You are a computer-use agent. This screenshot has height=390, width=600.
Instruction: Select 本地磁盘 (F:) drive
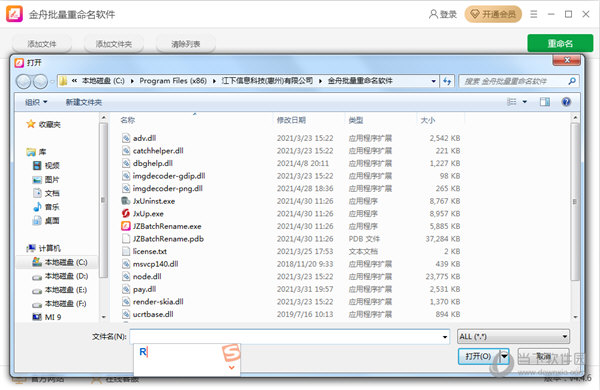(x=60, y=304)
